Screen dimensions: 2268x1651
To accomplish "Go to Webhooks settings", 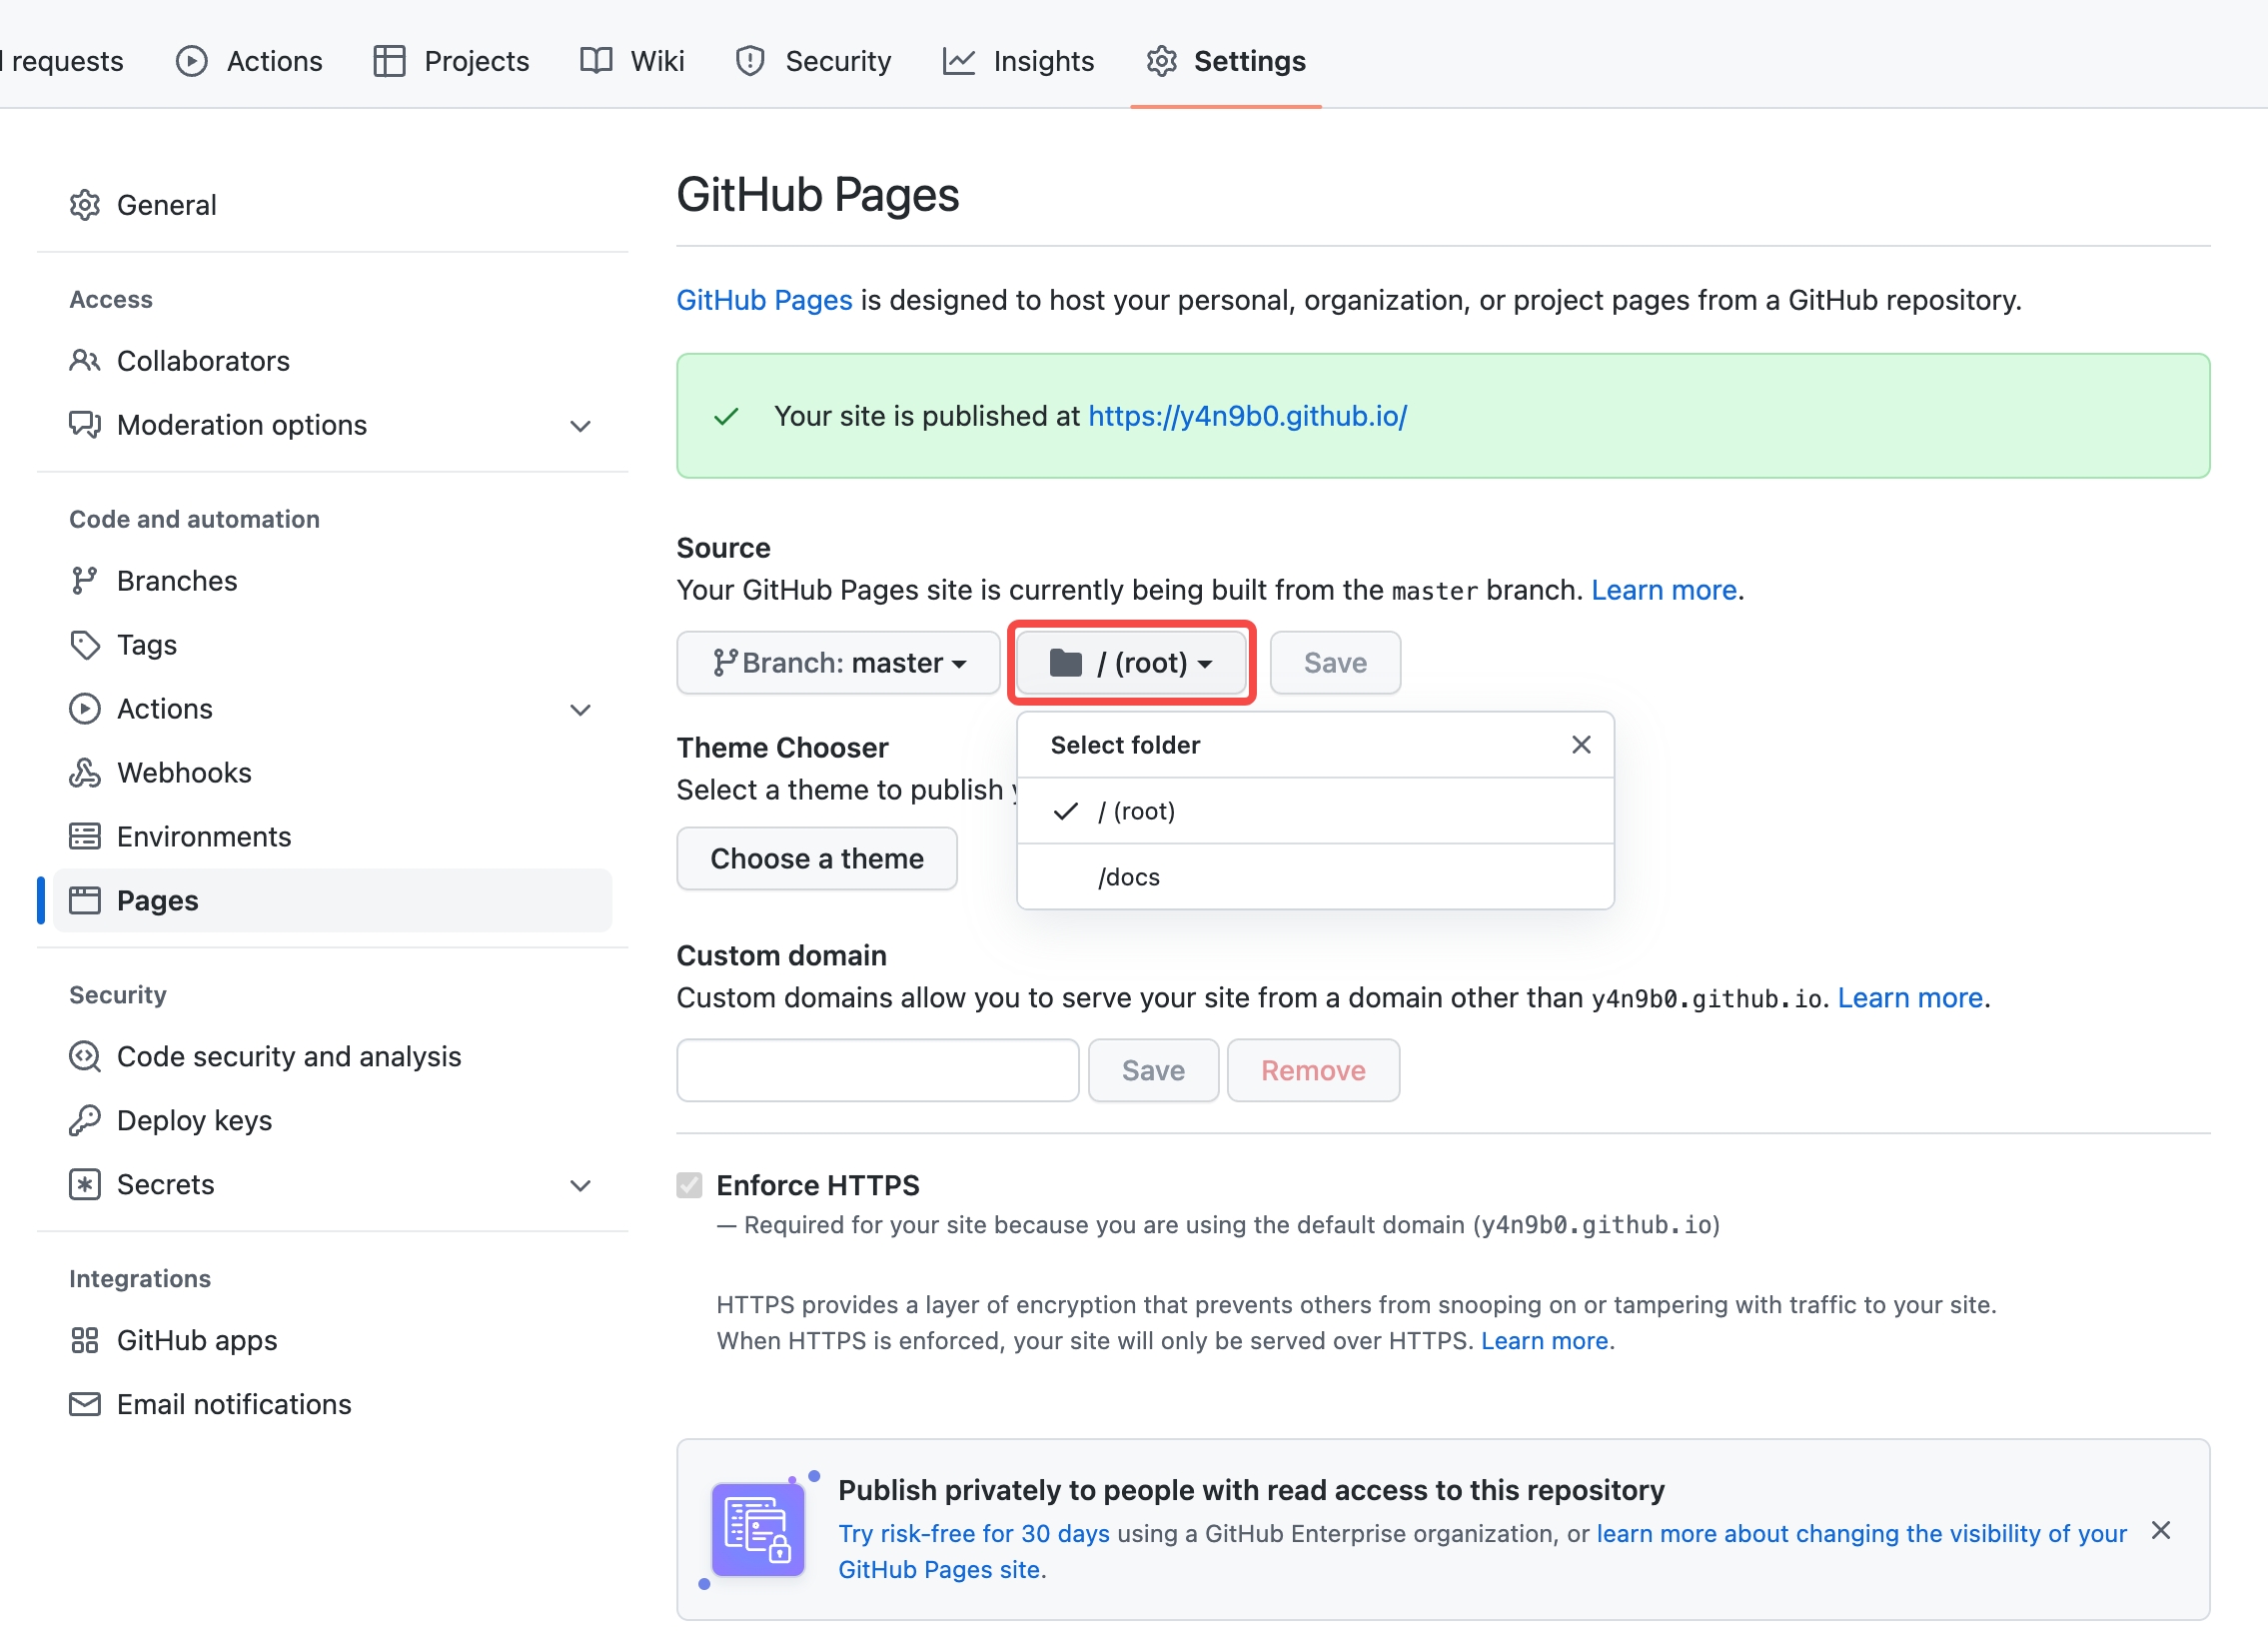I will pos(332,773).
